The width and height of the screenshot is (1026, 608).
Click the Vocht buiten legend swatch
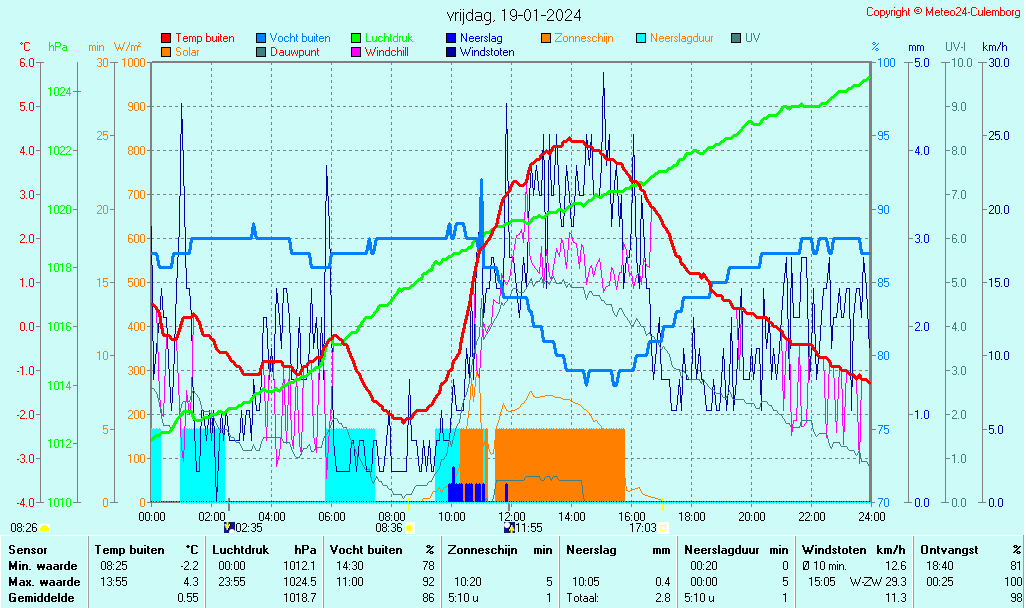click(261, 38)
